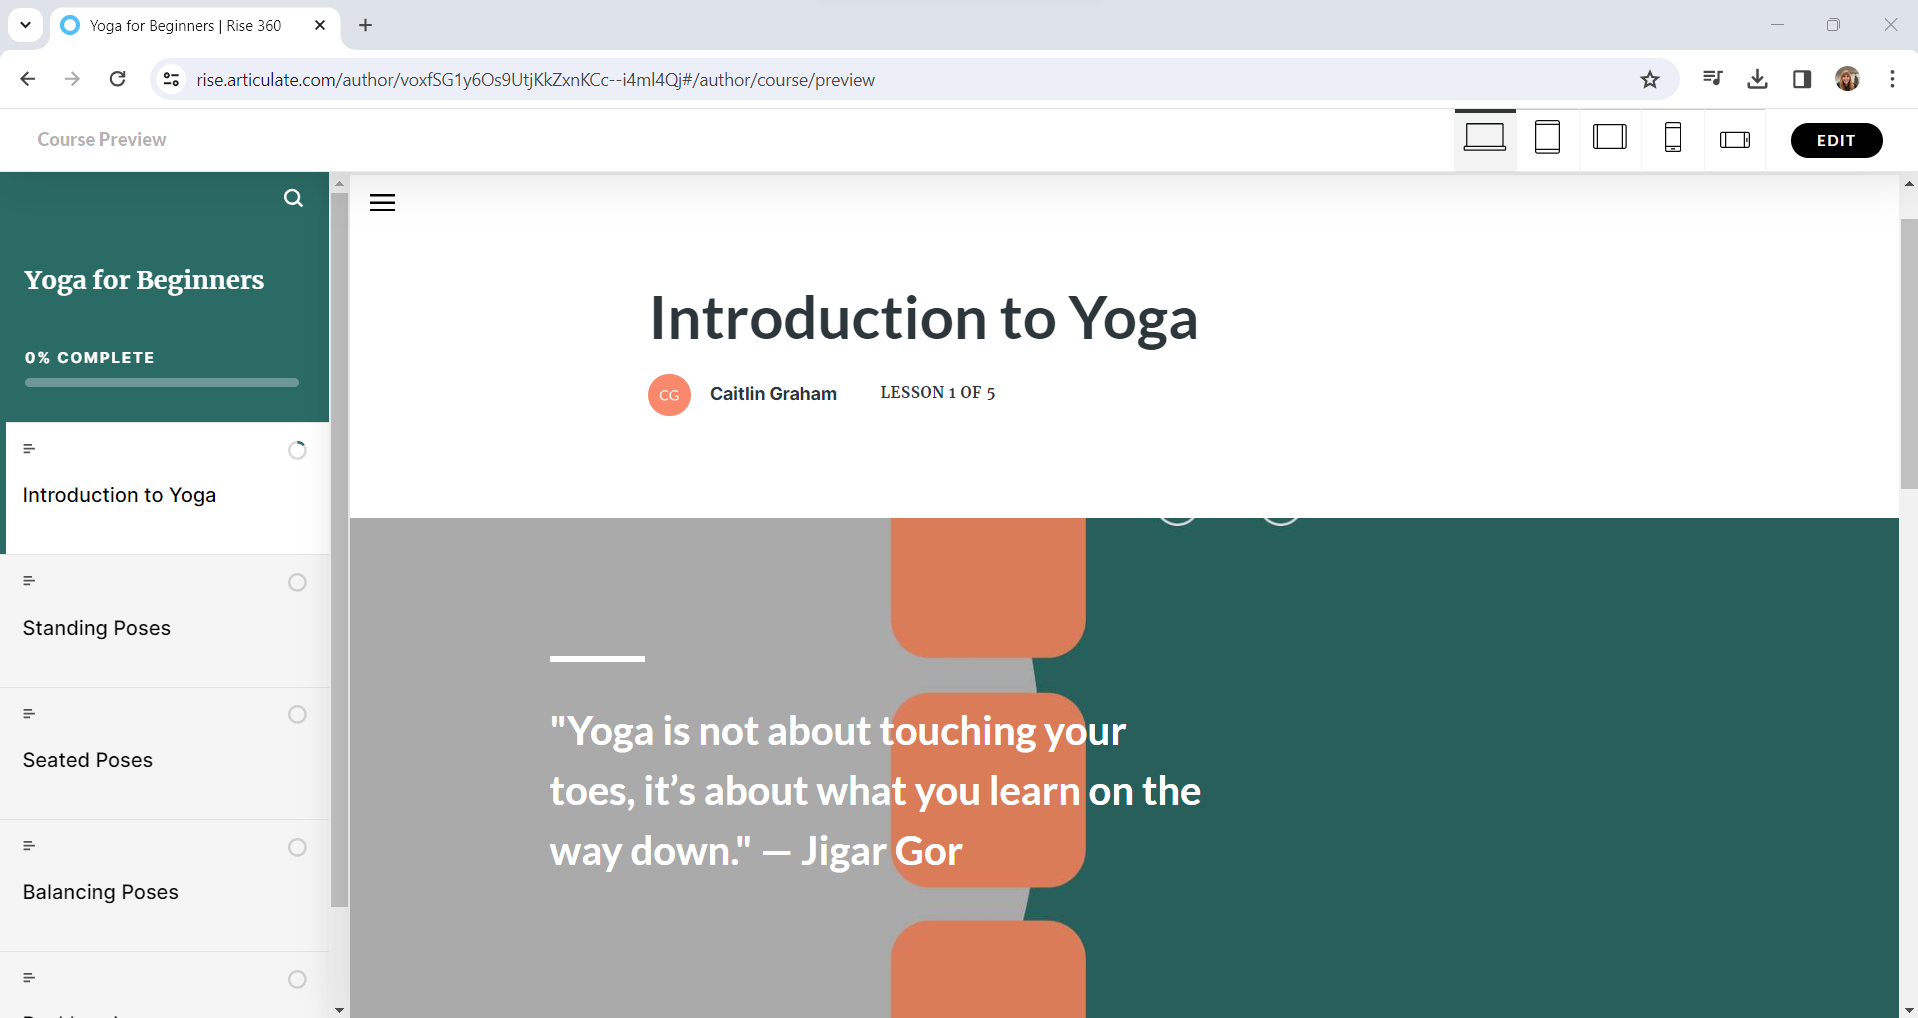Click the sidebar scroll down arrow
Viewport: 1918px width, 1018px height.
[339, 1009]
